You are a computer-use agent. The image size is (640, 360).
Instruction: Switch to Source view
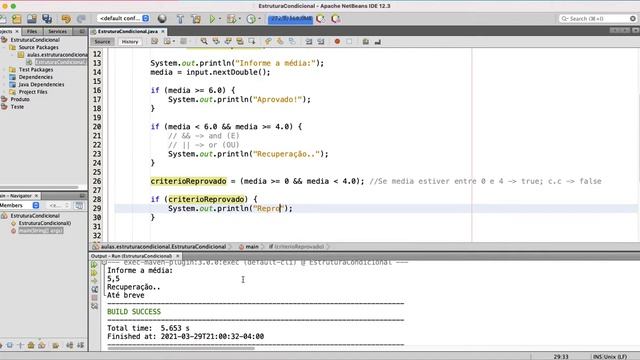point(102,42)
